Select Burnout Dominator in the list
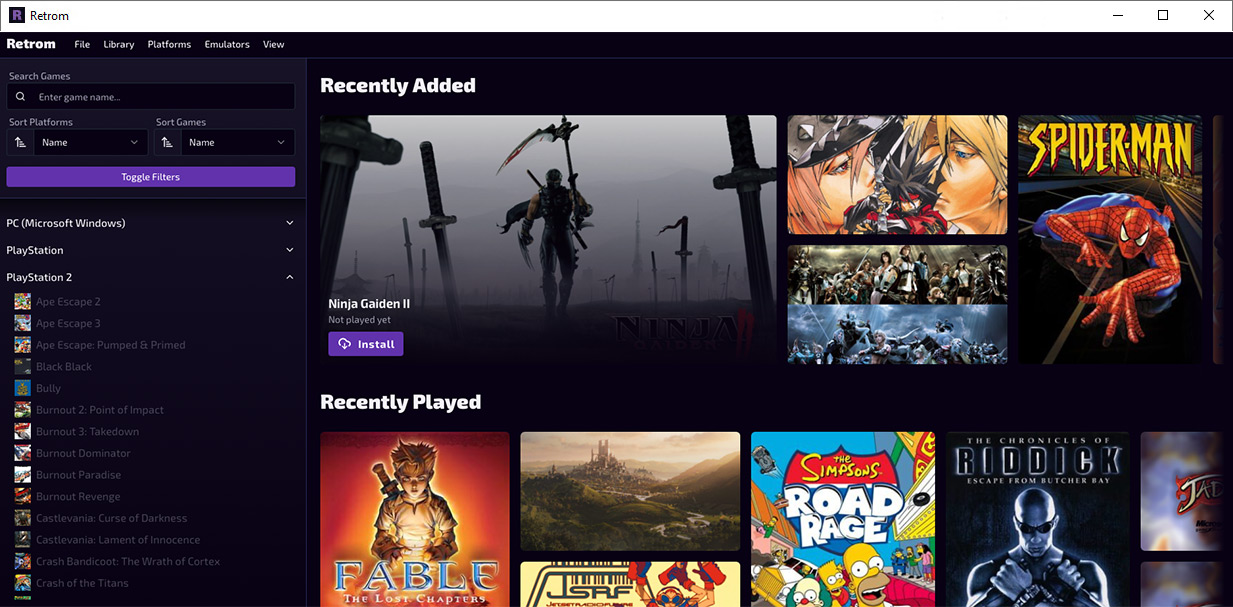 [x=83, y=453]
